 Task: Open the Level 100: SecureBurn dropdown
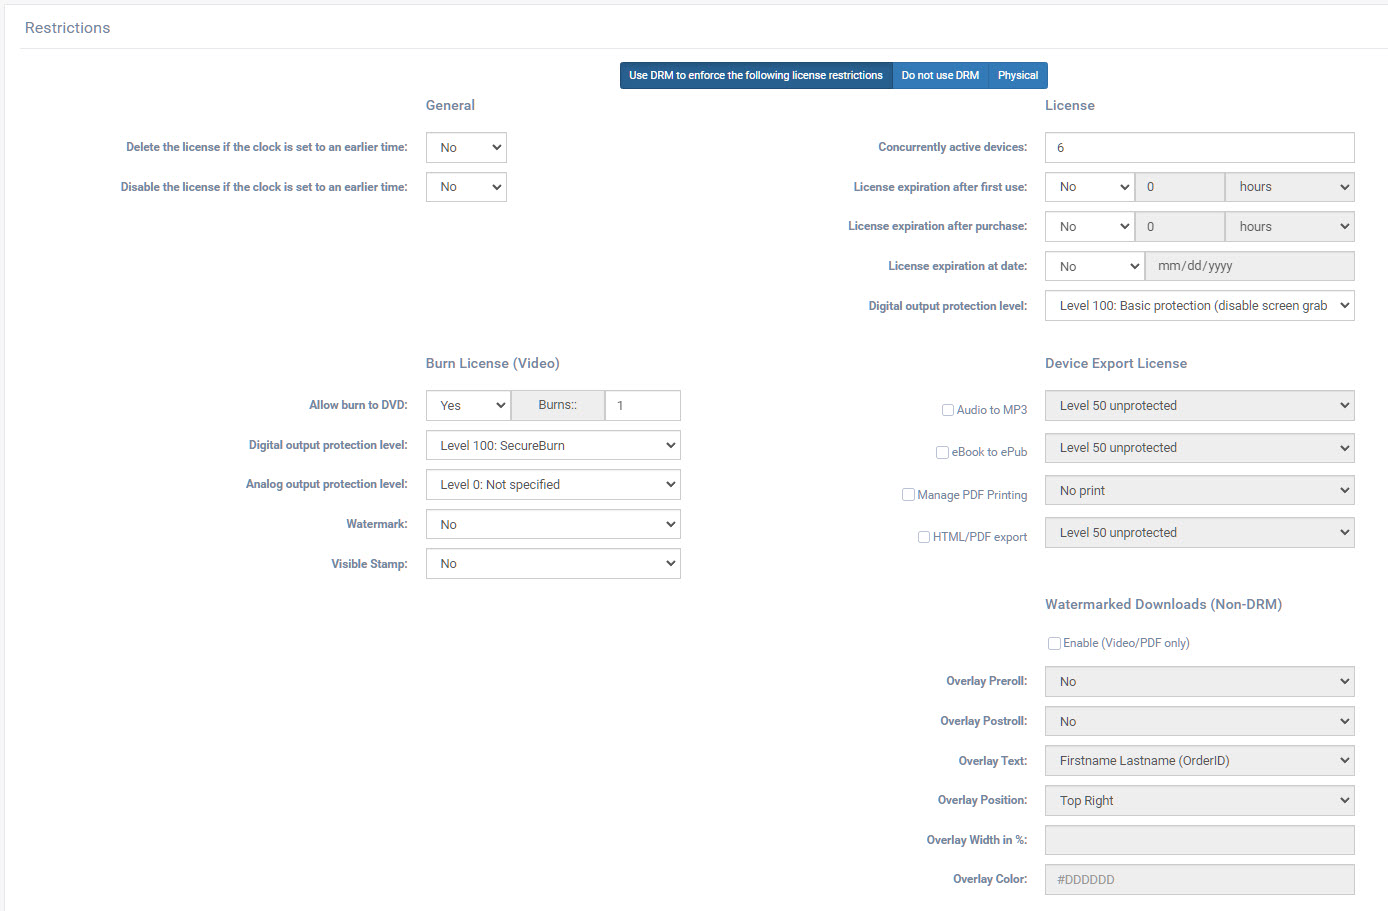pos(553,446)
